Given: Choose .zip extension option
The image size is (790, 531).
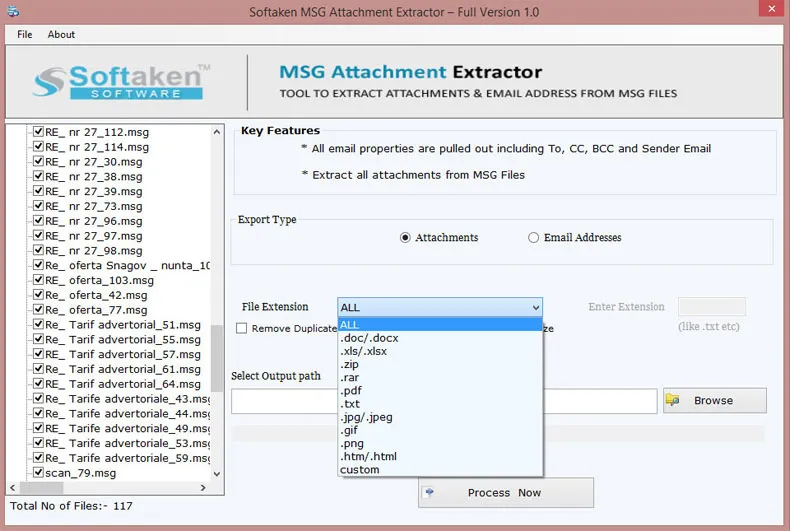Looking at the screenshot, I should pos(440,364).
